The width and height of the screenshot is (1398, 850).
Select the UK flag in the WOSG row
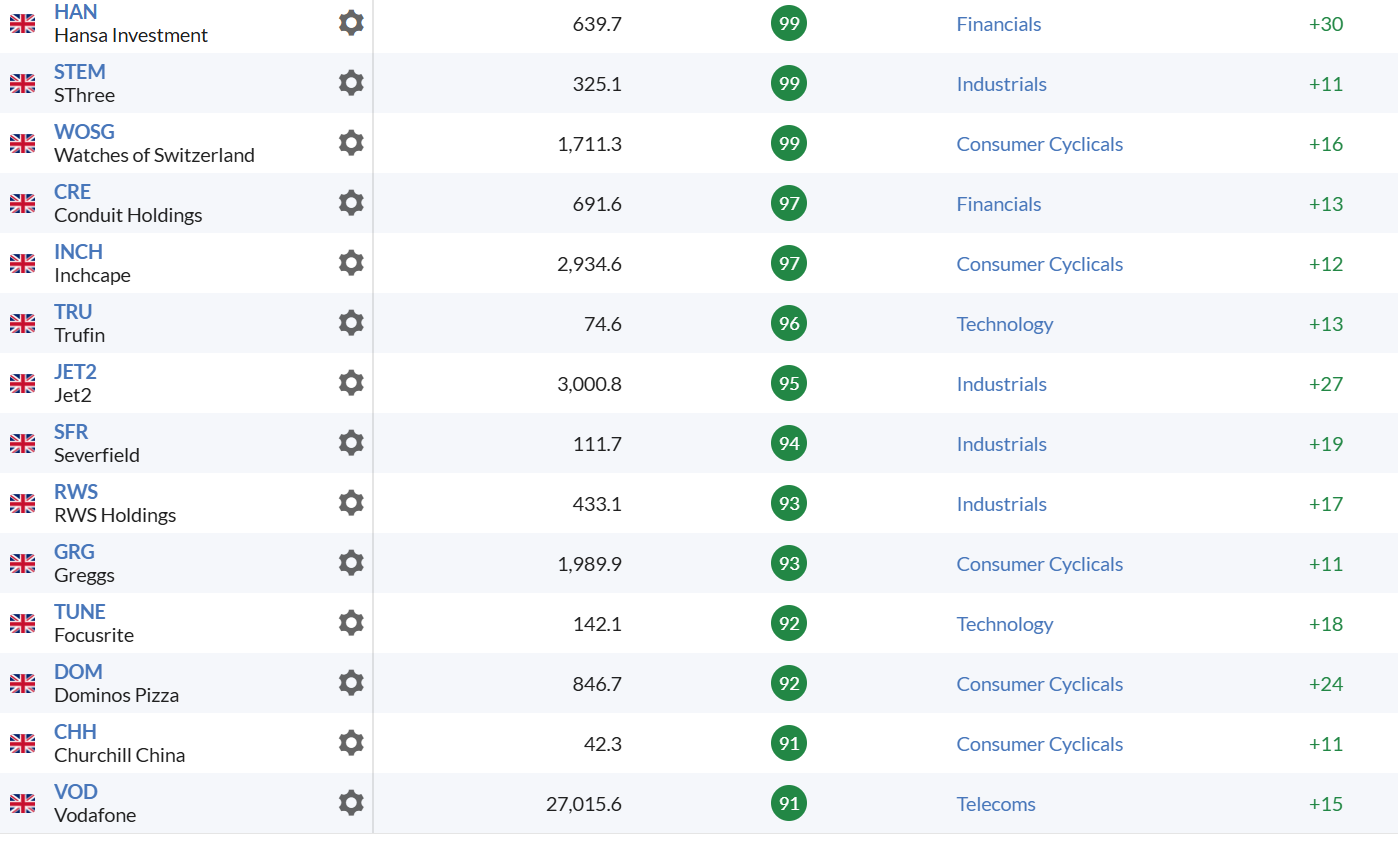22,143
